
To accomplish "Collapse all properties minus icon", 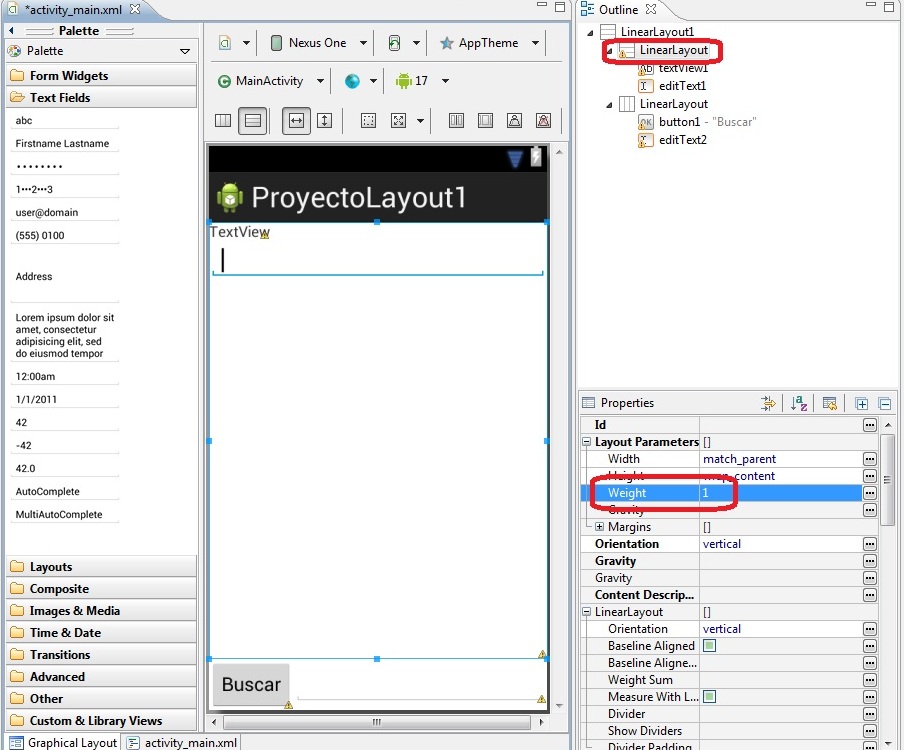I will (885, 404).
